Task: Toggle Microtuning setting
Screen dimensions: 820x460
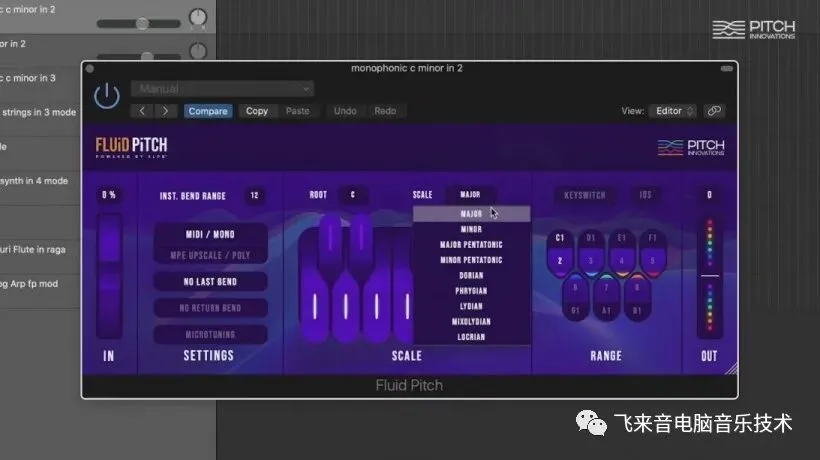Action: pos(210,334)
